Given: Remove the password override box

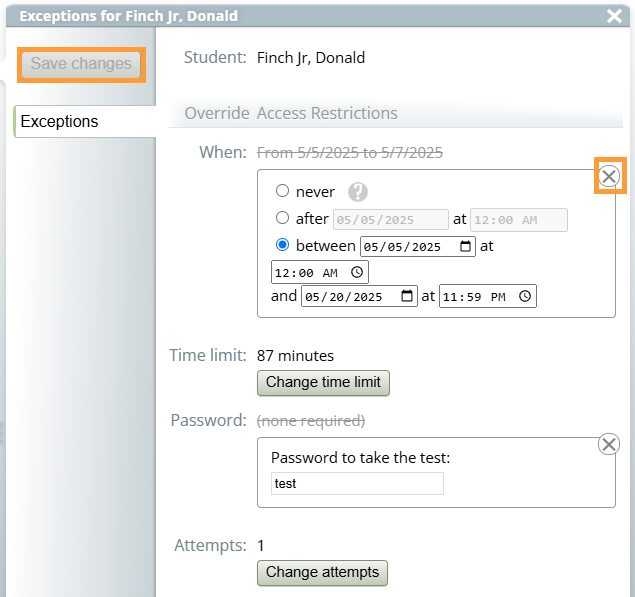Looking at the screenshot, I should pos(609,444).
